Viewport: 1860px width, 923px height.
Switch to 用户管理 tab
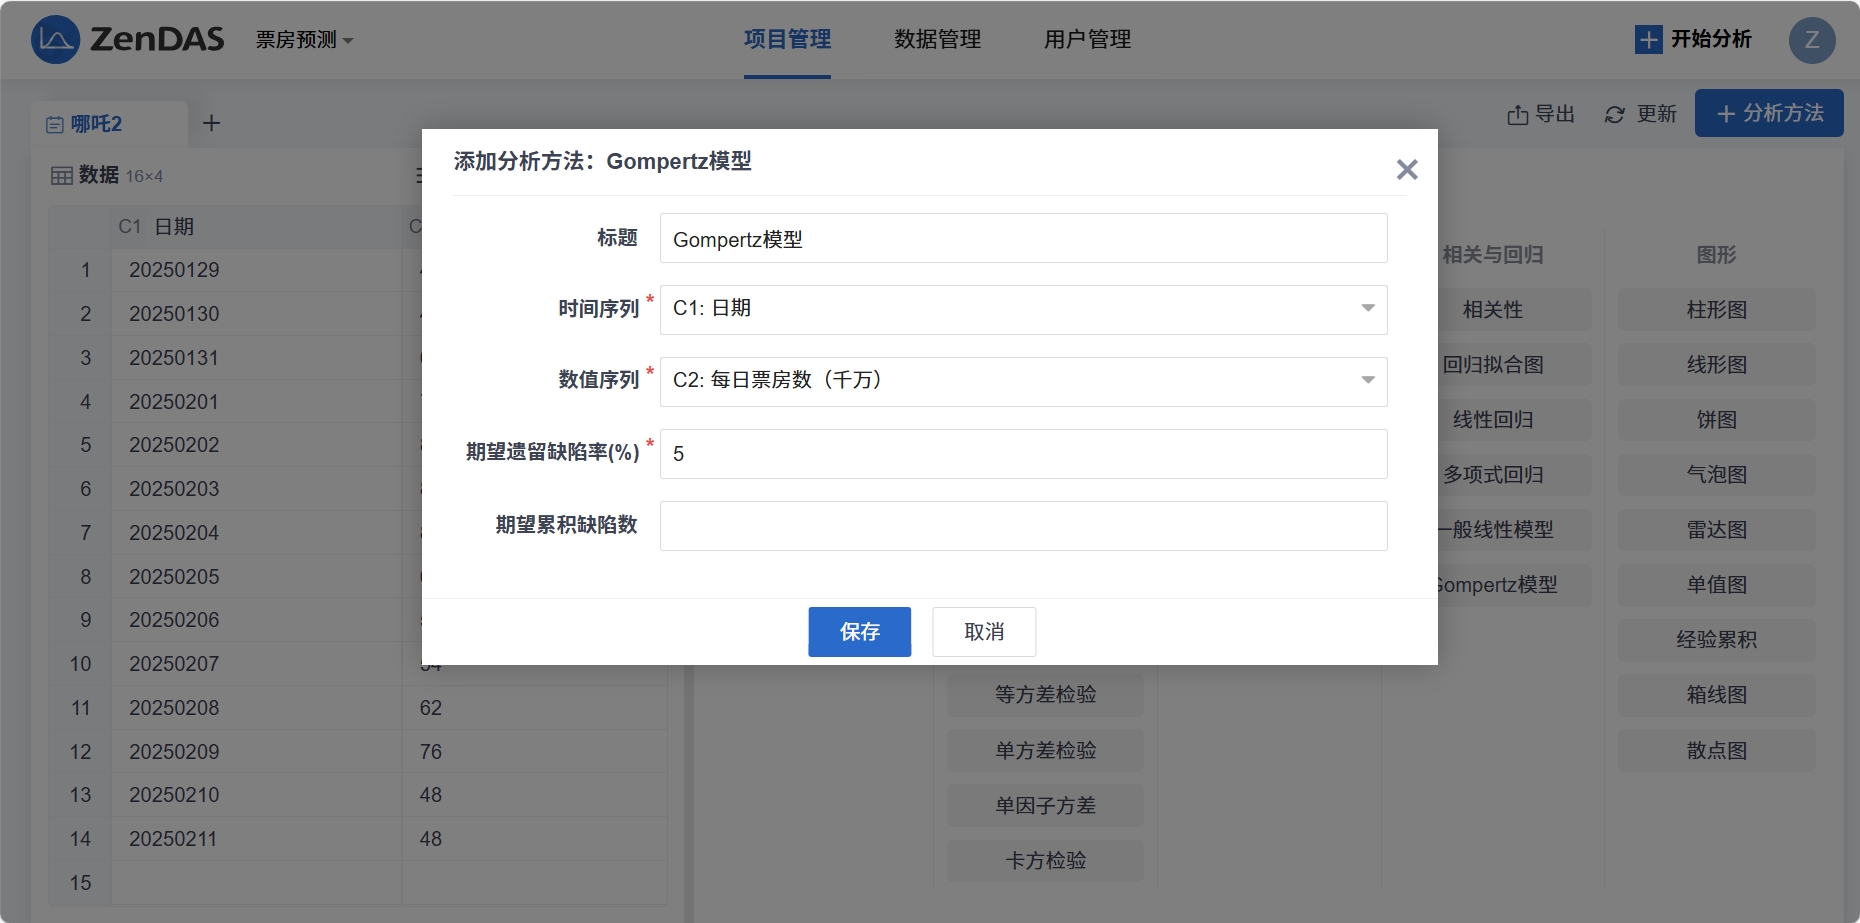(x=1087, y=40)
